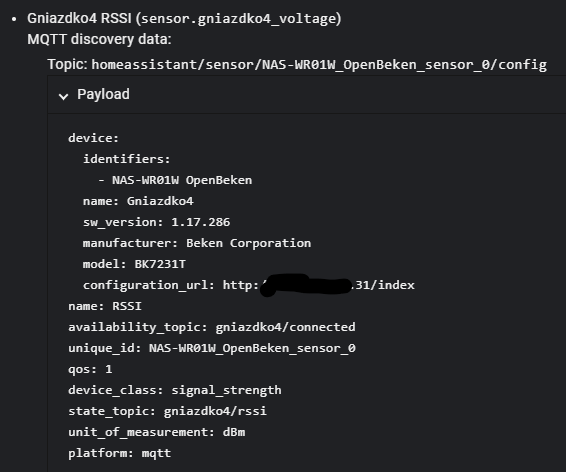Select the NAS-WR01W OpenBeken identifier entry
566x472 pixels.
(x=182, y=180)
